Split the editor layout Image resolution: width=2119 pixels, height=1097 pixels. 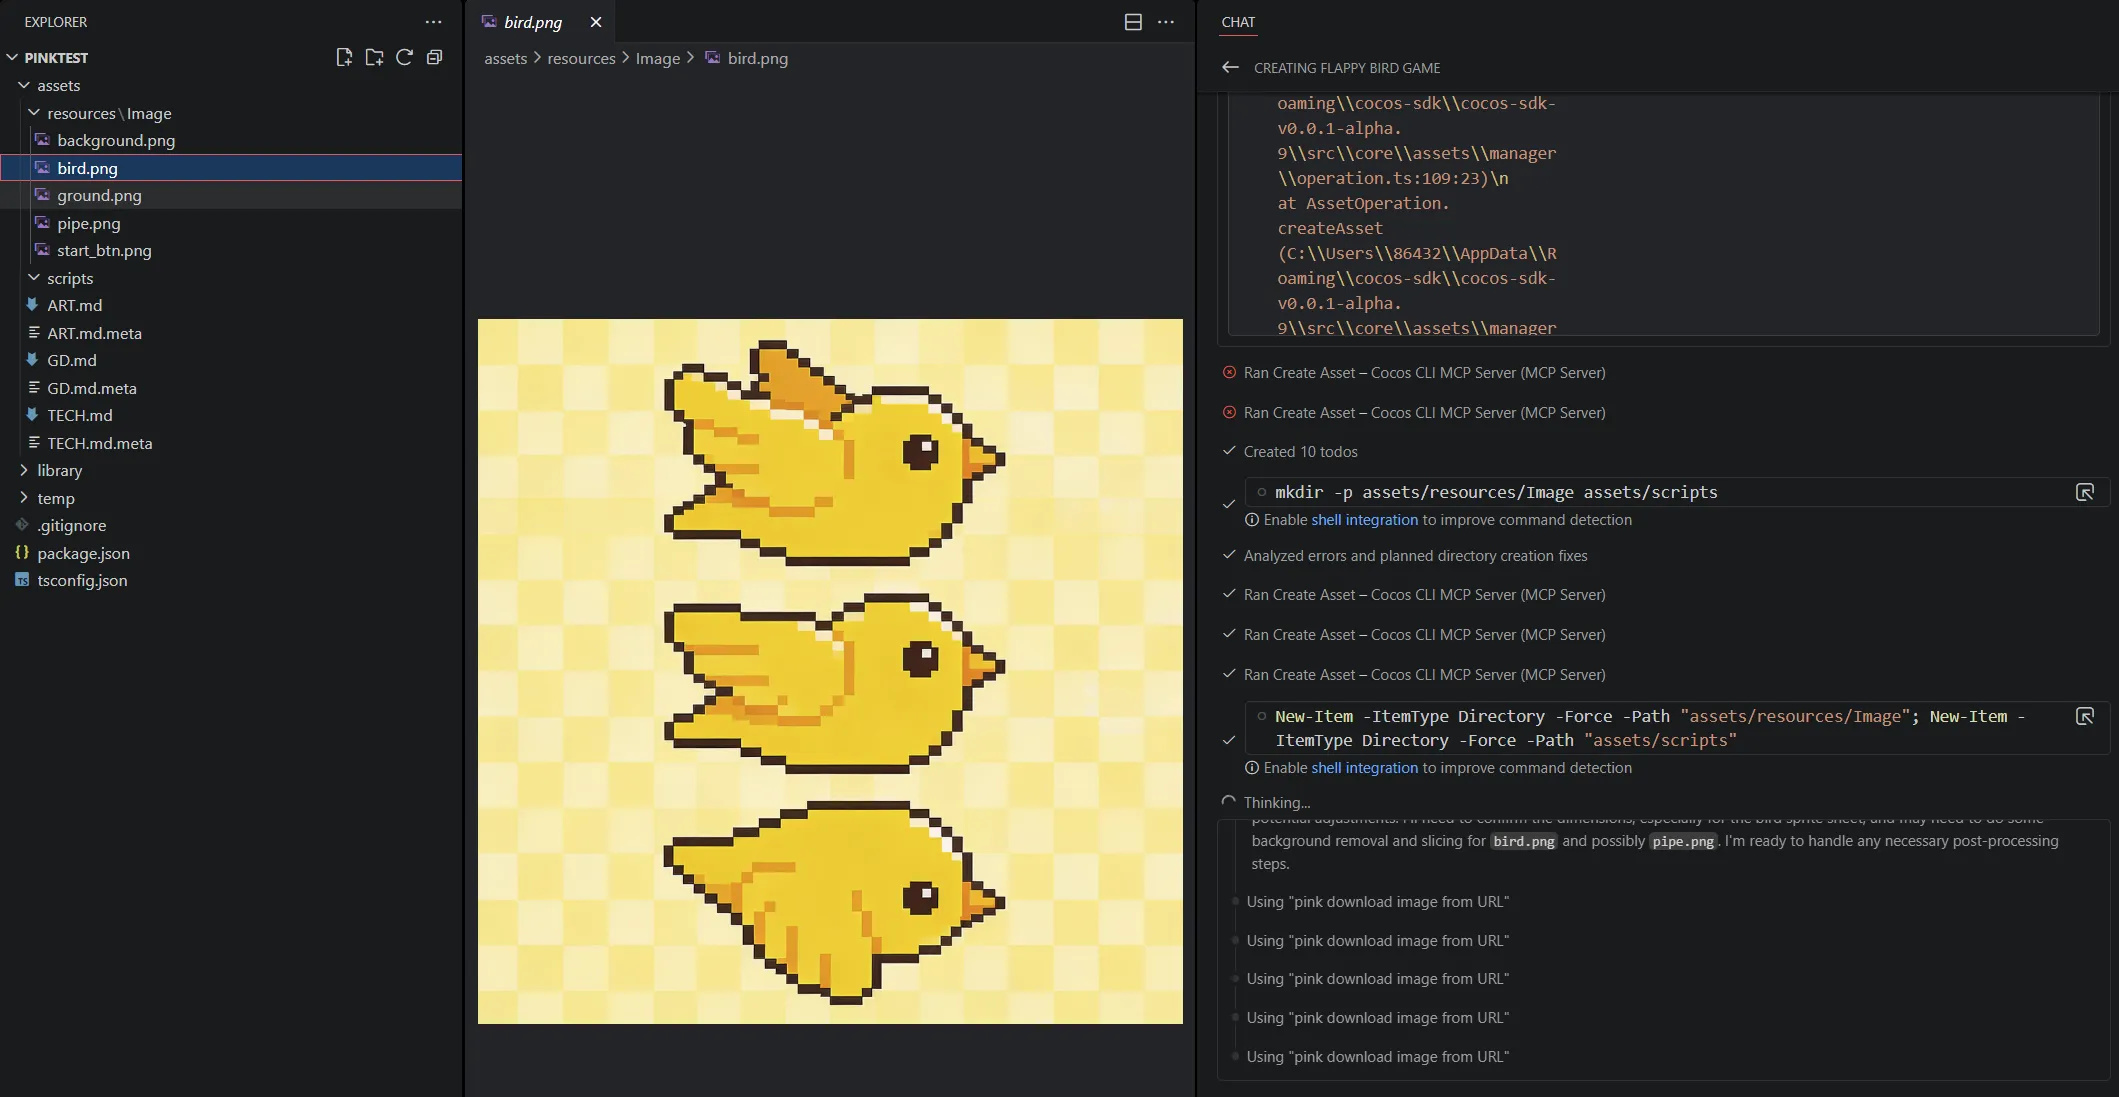pos(1133,22)
